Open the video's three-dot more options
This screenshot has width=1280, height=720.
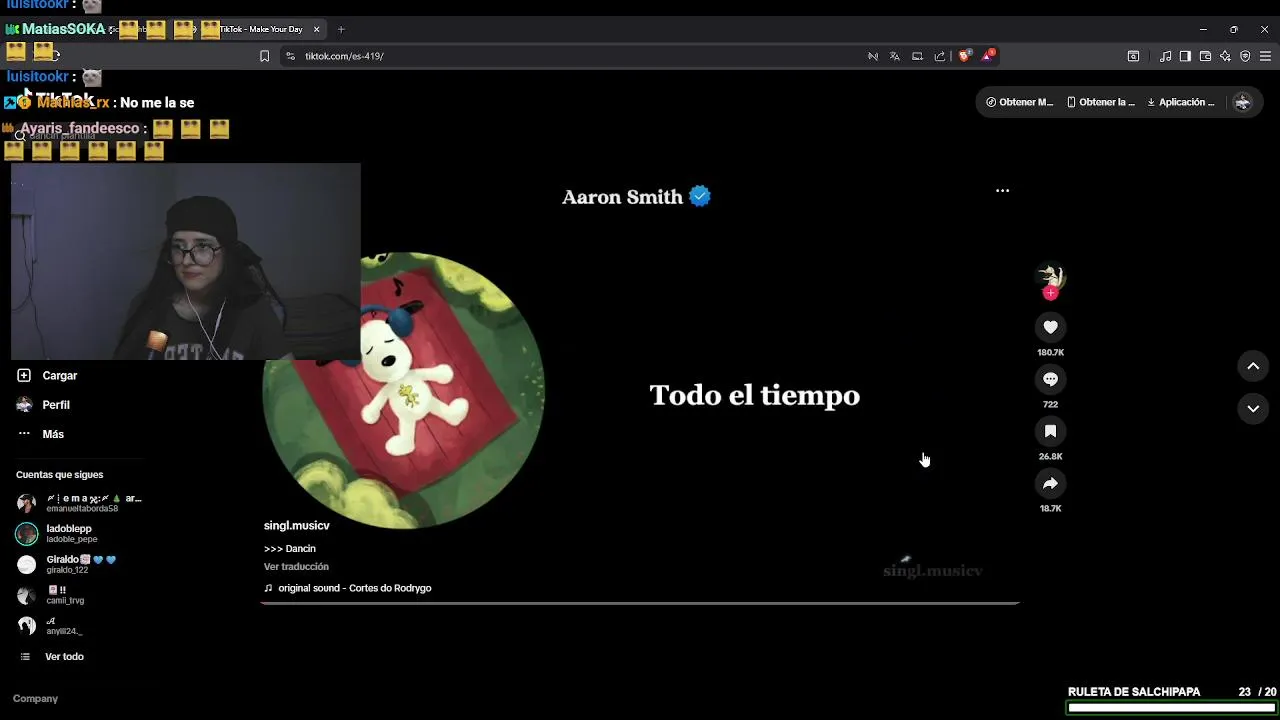1002,191
